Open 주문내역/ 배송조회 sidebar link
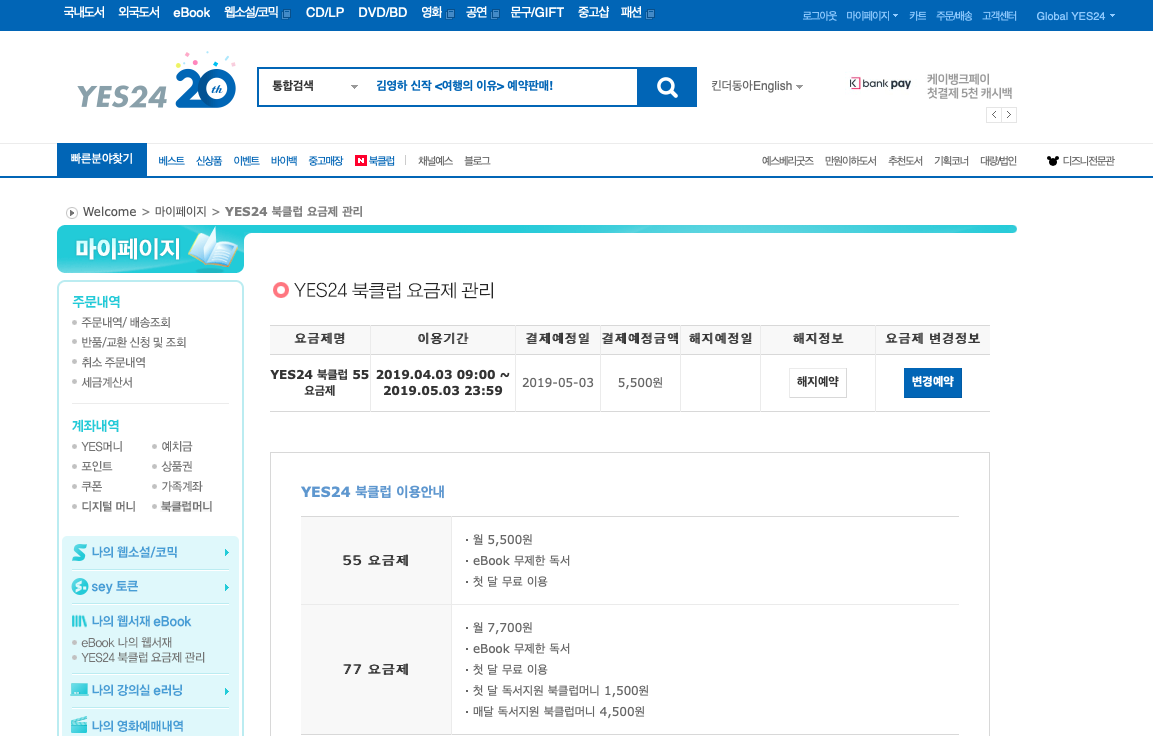The width and height of the screenshot is (1153, 736). pyautogui.click(x=126, y=323)
